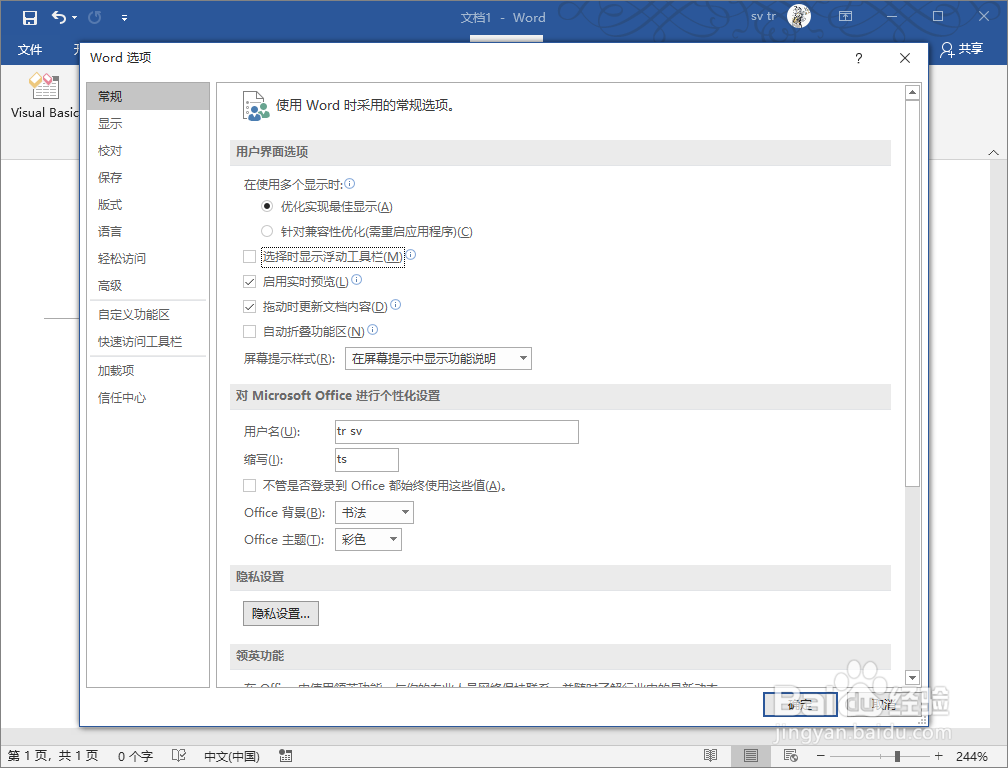Click info icon beside 启用实时预览
Screen dimensions: 1008x768
pos(357,280)
